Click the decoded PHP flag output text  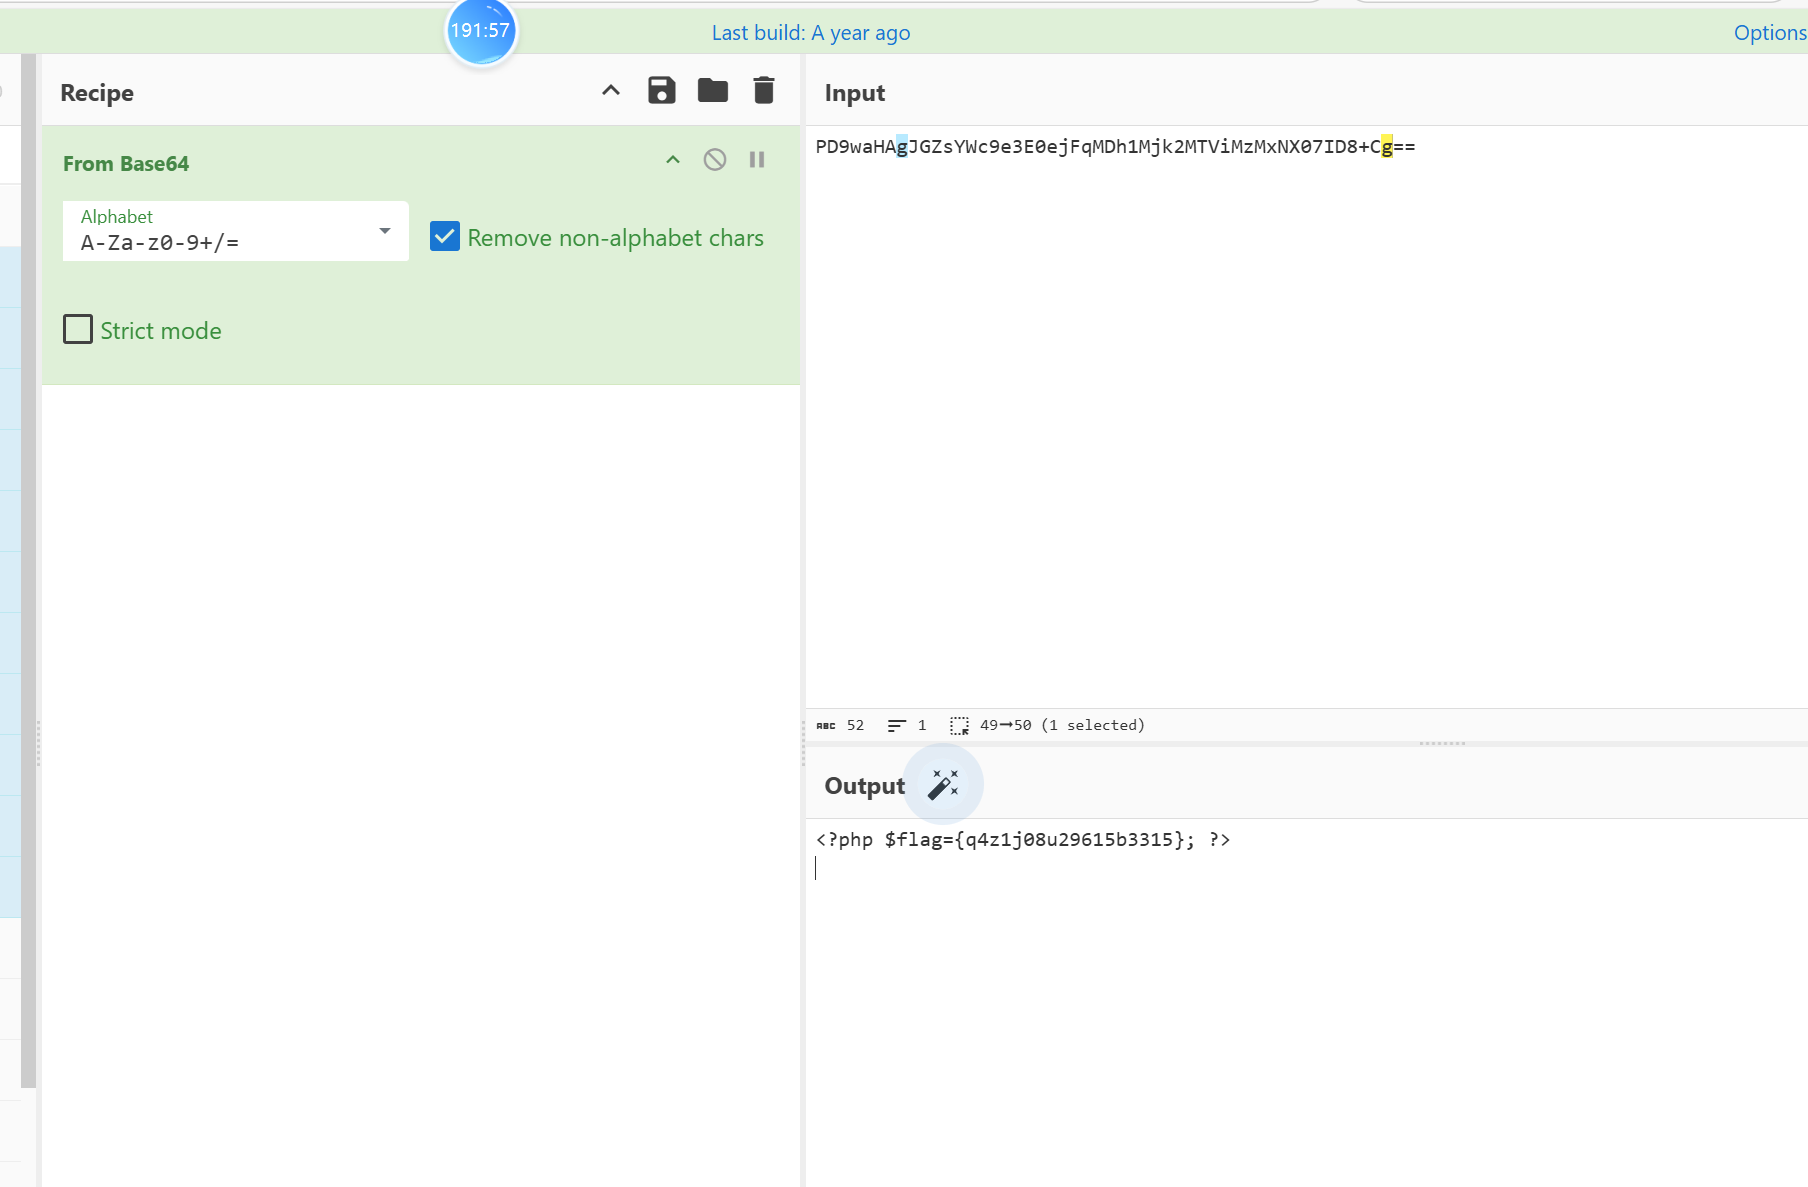(1022, 840)
